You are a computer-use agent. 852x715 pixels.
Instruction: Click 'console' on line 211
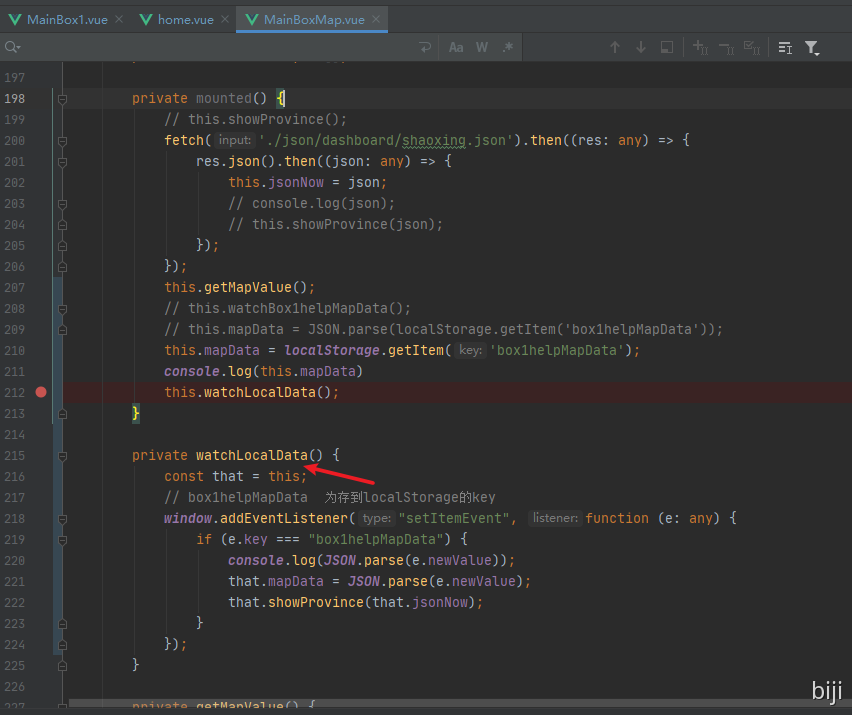pyautogui.click(x=192, y=372)
